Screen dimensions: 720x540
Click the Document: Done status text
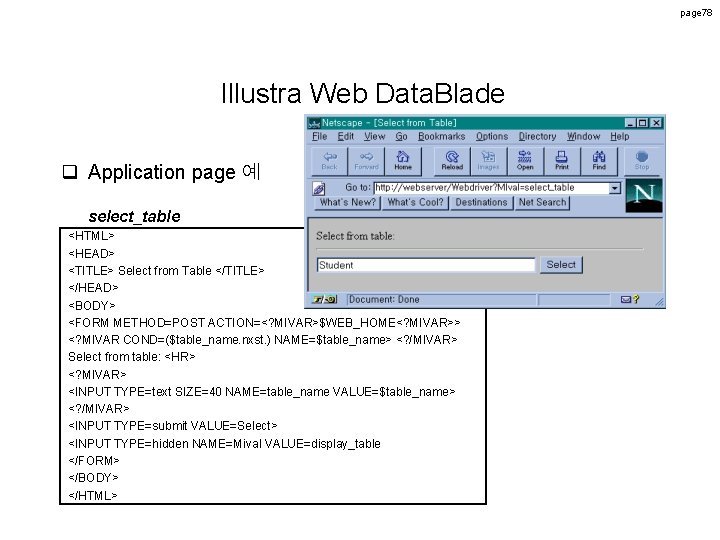click(x=384, y=299)
